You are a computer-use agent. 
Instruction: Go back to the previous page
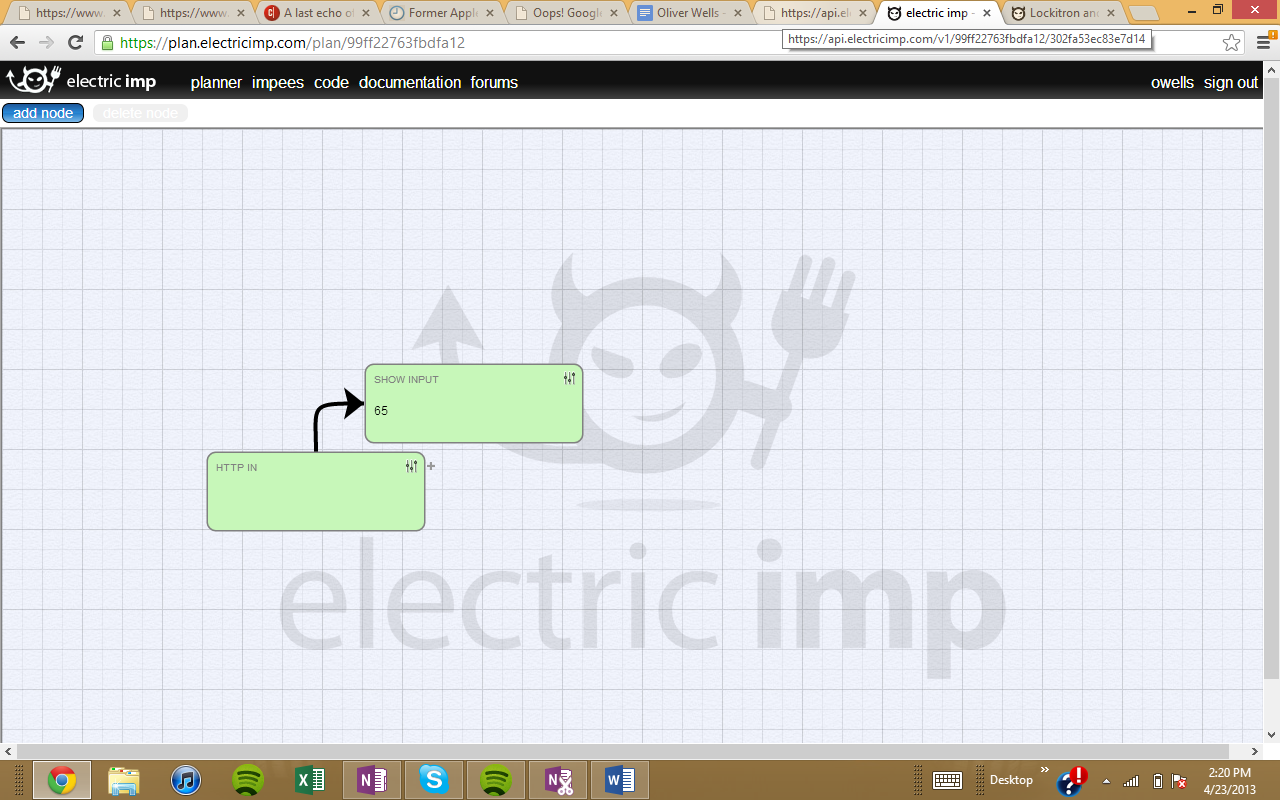(x=17, y=43)
